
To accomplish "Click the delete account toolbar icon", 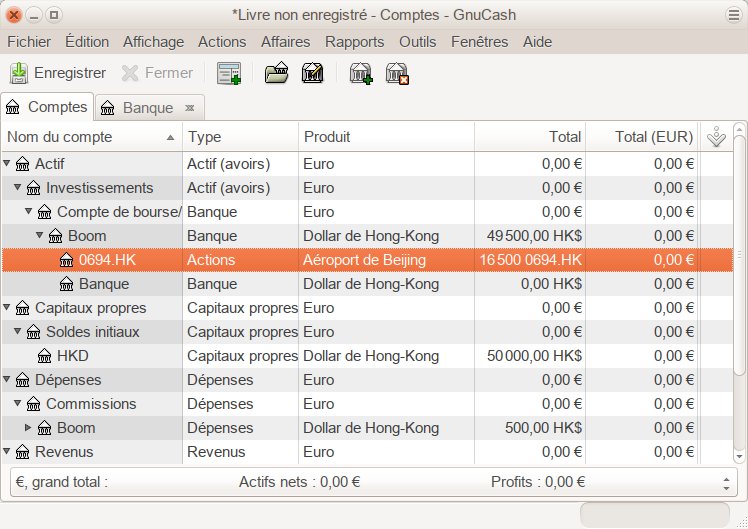I will pos(397,73).
